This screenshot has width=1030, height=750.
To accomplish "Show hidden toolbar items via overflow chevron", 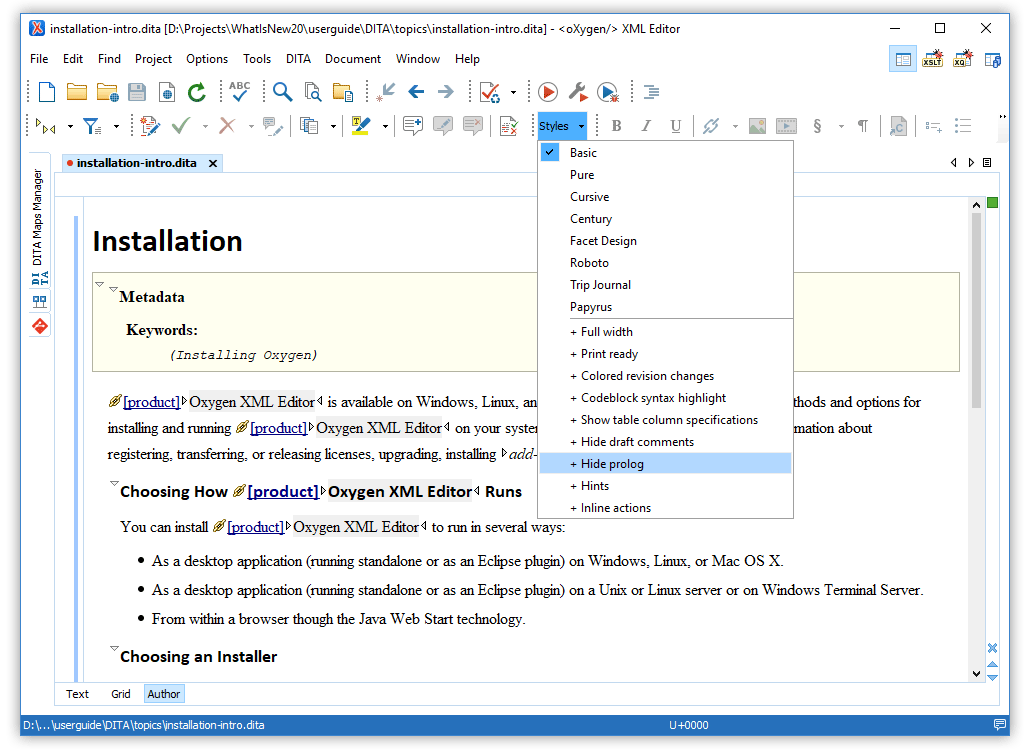I will [1002, 117].
